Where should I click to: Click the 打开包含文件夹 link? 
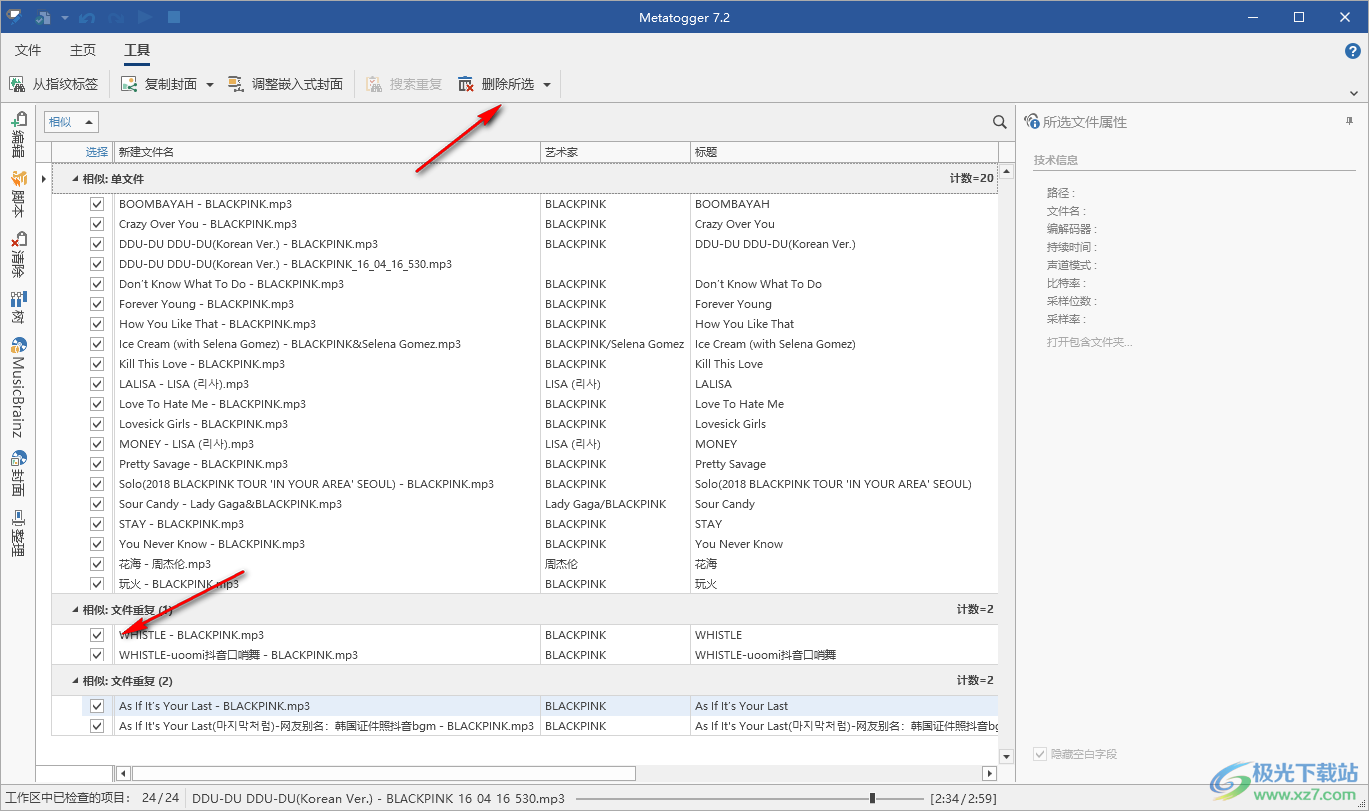(x=1089, y=342)
